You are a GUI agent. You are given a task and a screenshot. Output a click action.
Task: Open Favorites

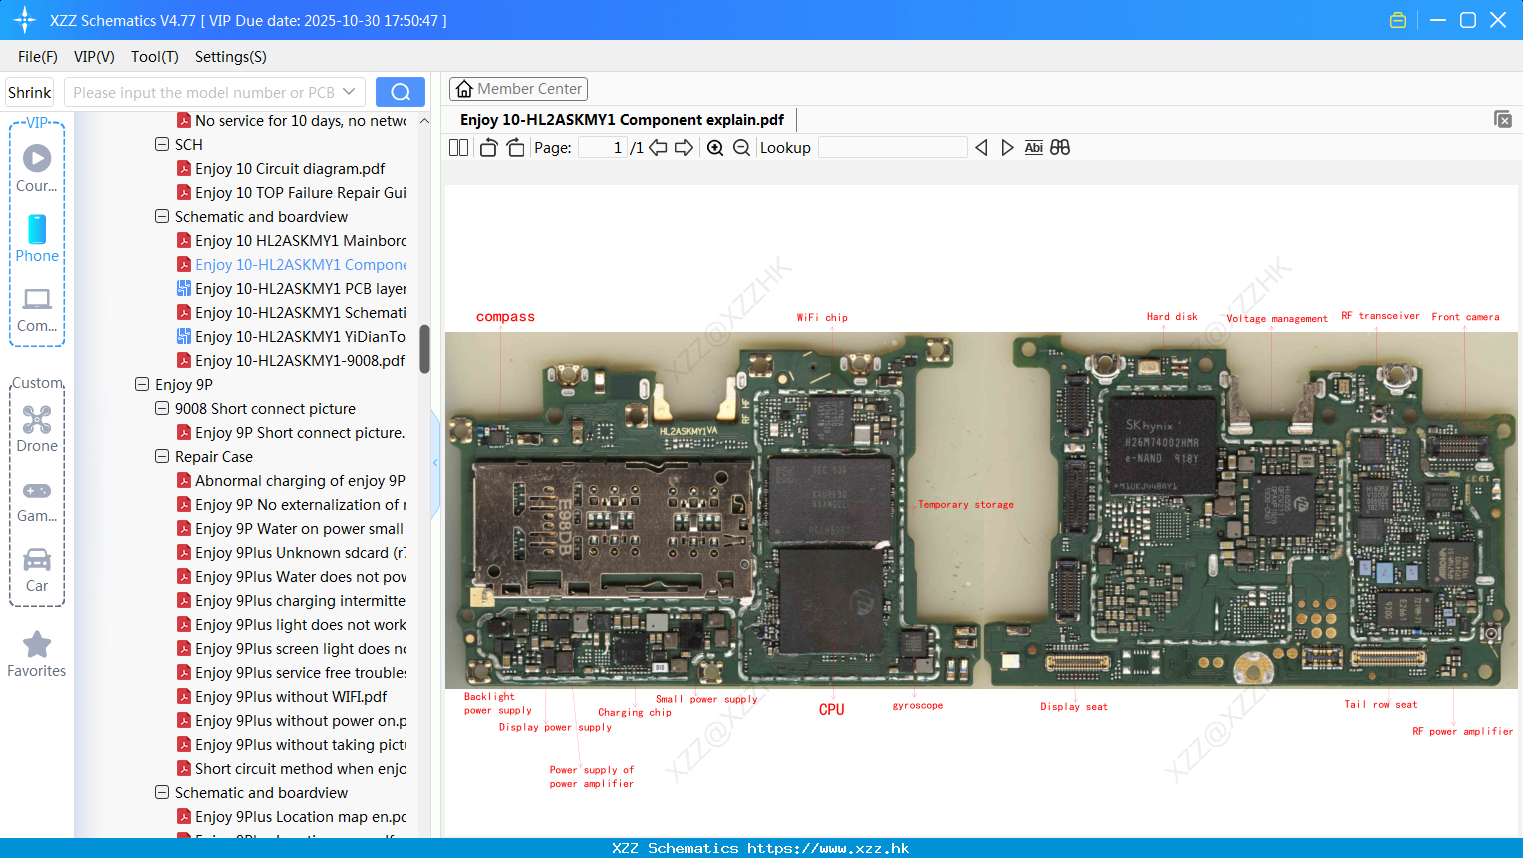(x=37, y=655)
